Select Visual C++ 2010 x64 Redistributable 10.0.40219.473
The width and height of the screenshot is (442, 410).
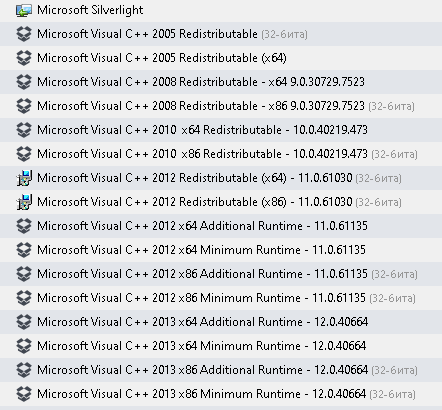[221, 130]
